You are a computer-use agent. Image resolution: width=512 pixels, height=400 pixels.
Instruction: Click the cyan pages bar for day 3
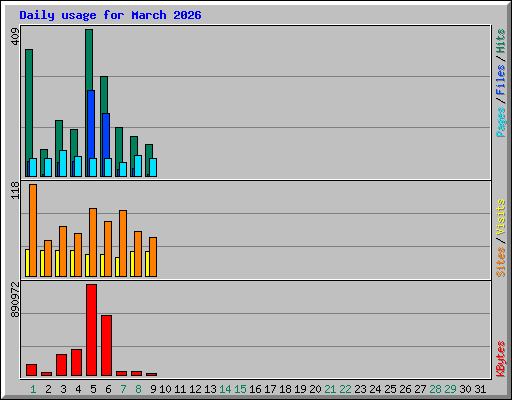click(x=63, y=163)
